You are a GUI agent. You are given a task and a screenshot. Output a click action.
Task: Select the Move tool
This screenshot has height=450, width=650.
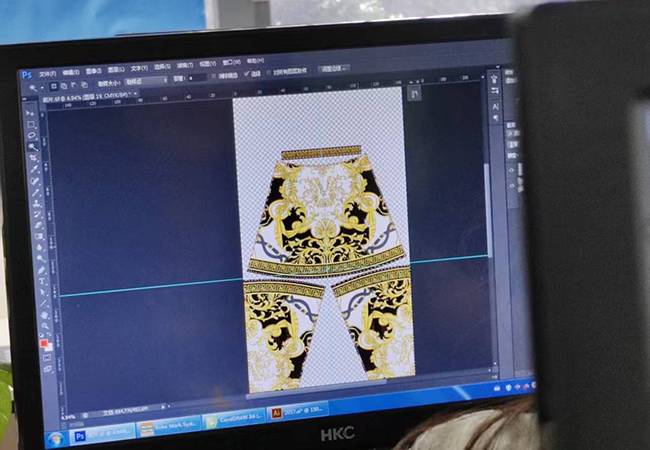click(x=28, y=112)
